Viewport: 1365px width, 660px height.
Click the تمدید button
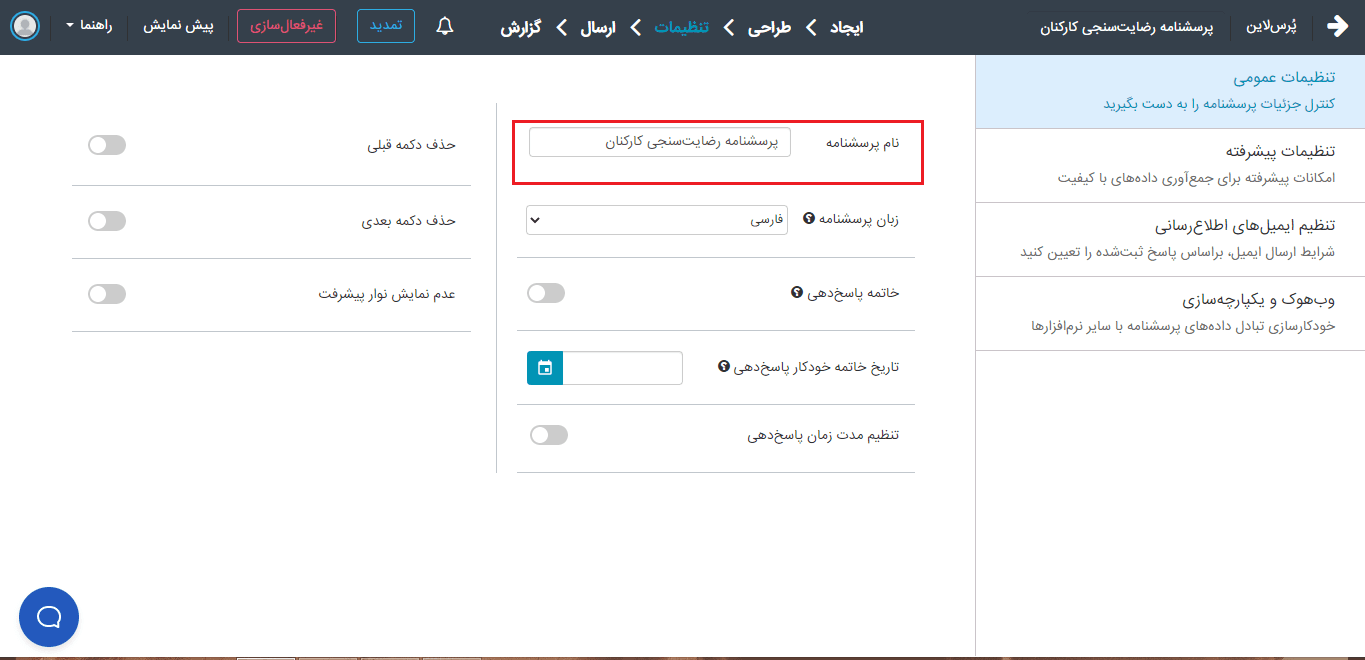[386, 26]
